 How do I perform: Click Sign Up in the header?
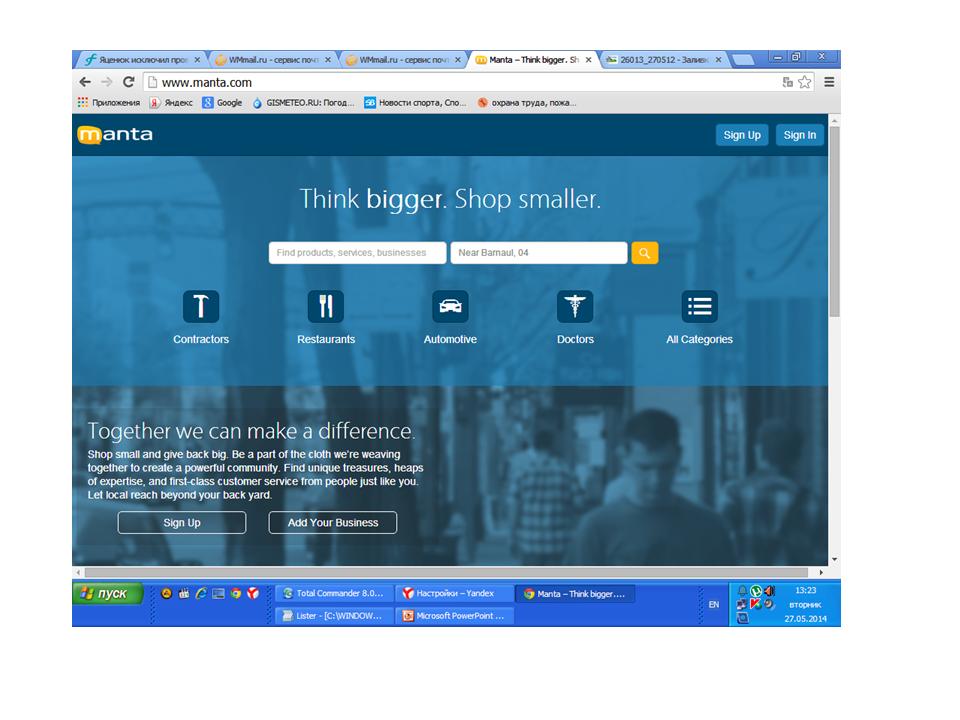[x=742, y=135]
